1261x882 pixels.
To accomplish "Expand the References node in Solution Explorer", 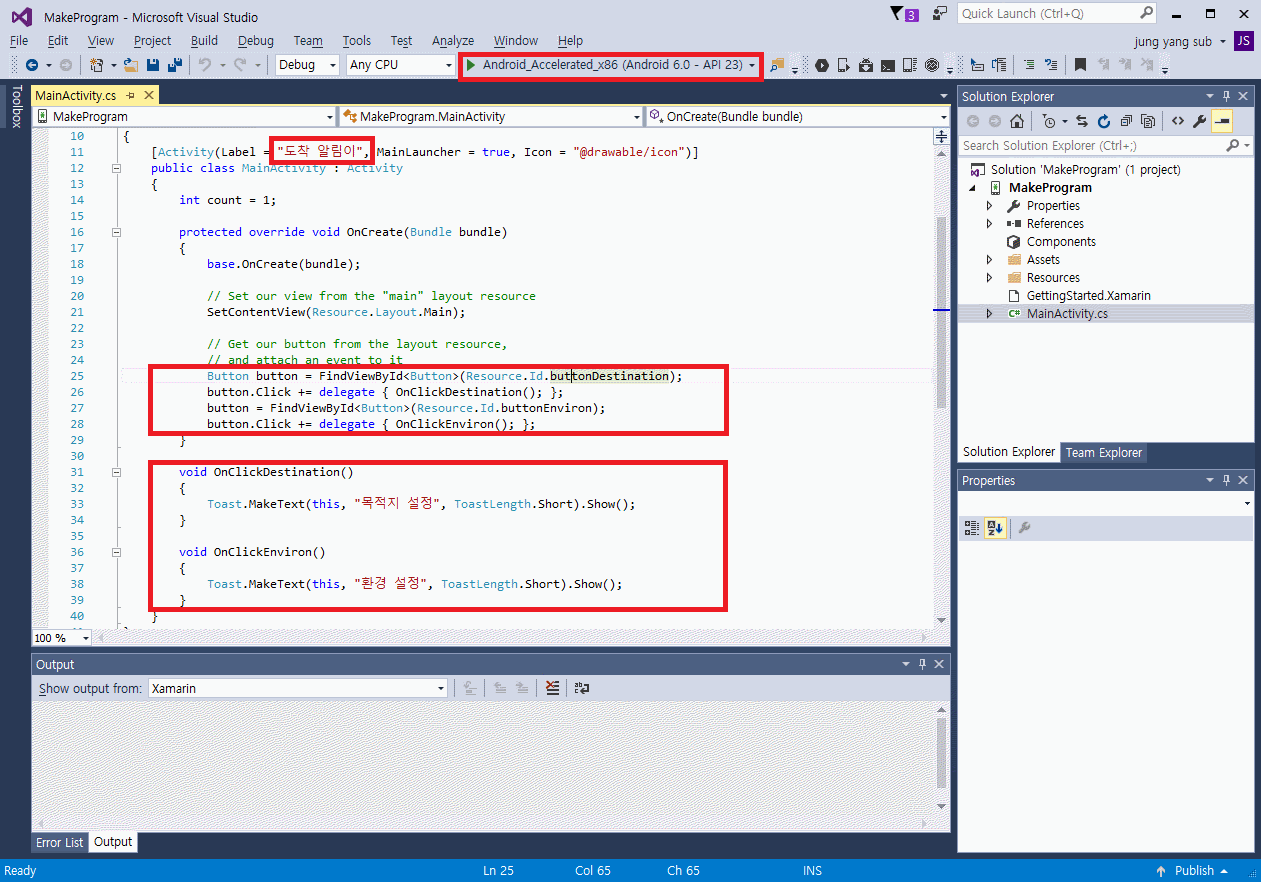I will pos(989,224).
